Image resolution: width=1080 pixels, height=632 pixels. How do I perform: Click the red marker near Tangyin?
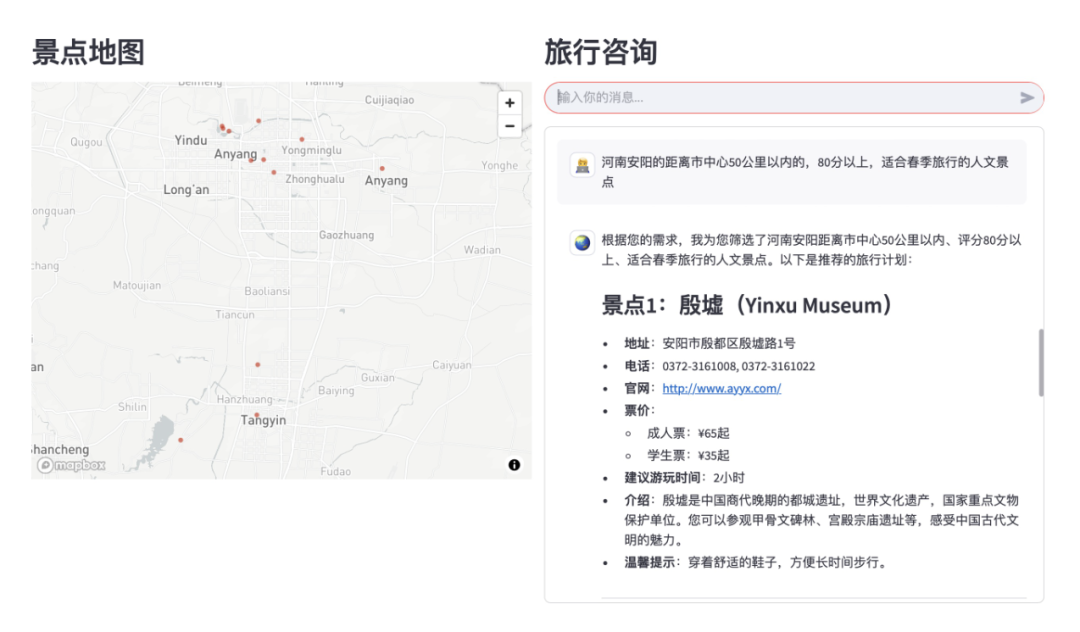[257, 414]
